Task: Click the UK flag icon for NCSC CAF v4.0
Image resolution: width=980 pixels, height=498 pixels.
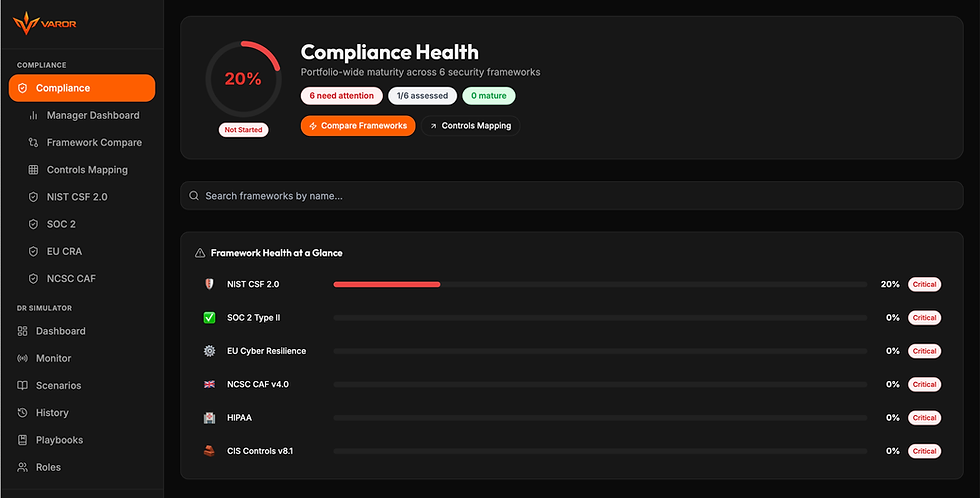Action: (x=209, y=384)
